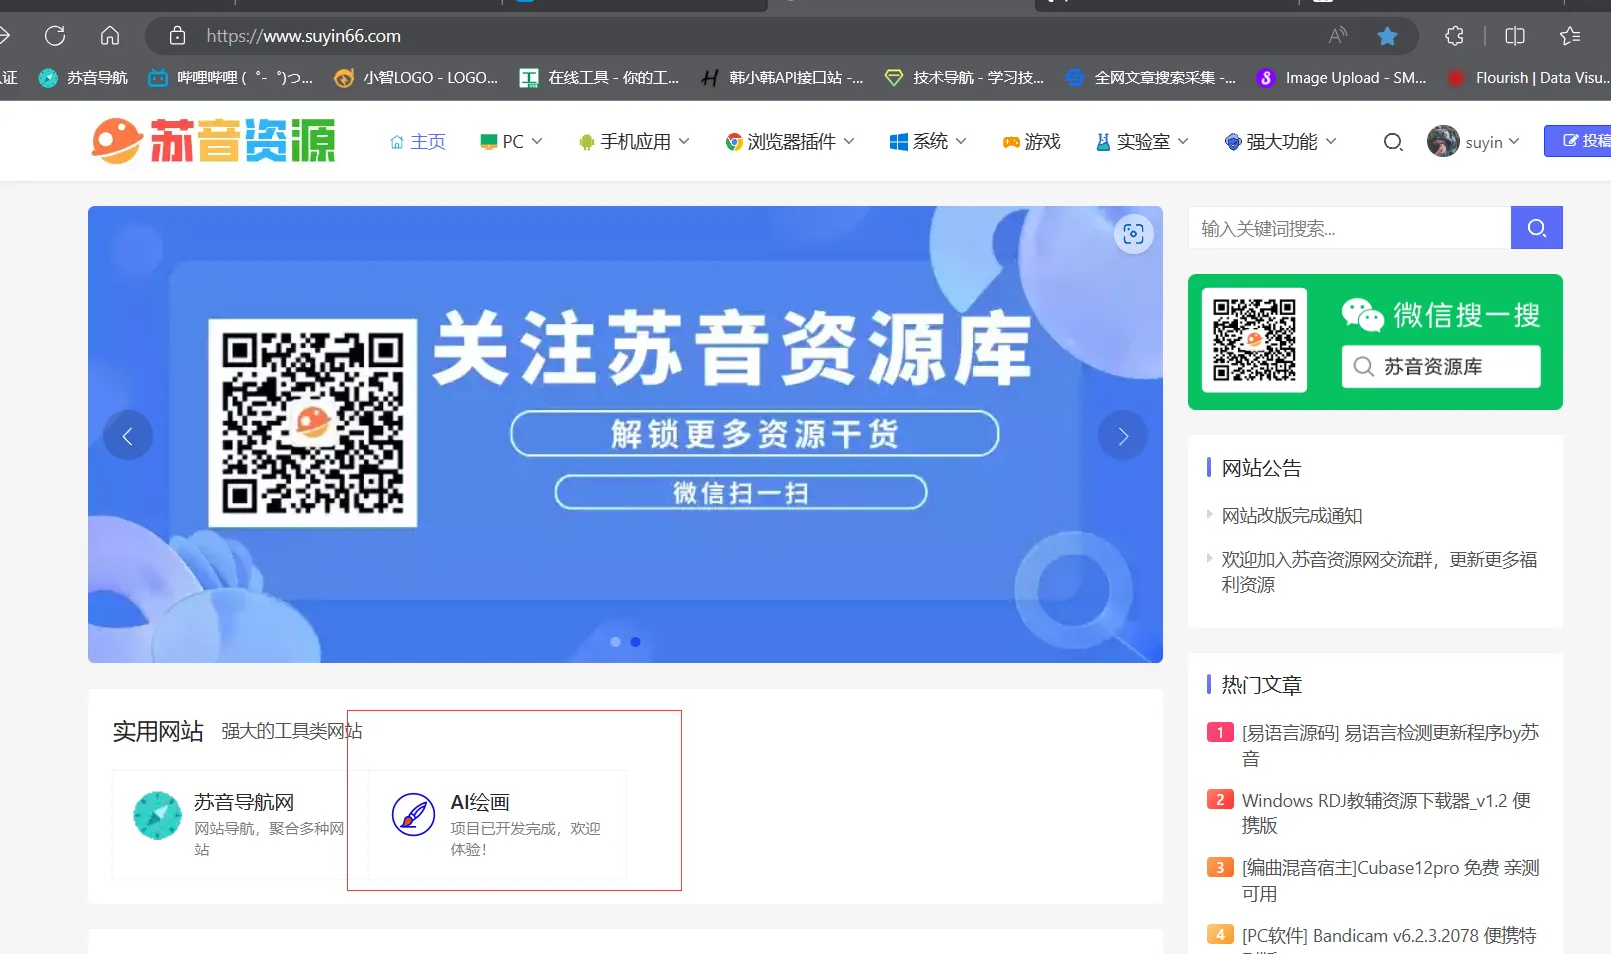
Task: Expand the 强大功能 menu
Action: click(1281, 142)
